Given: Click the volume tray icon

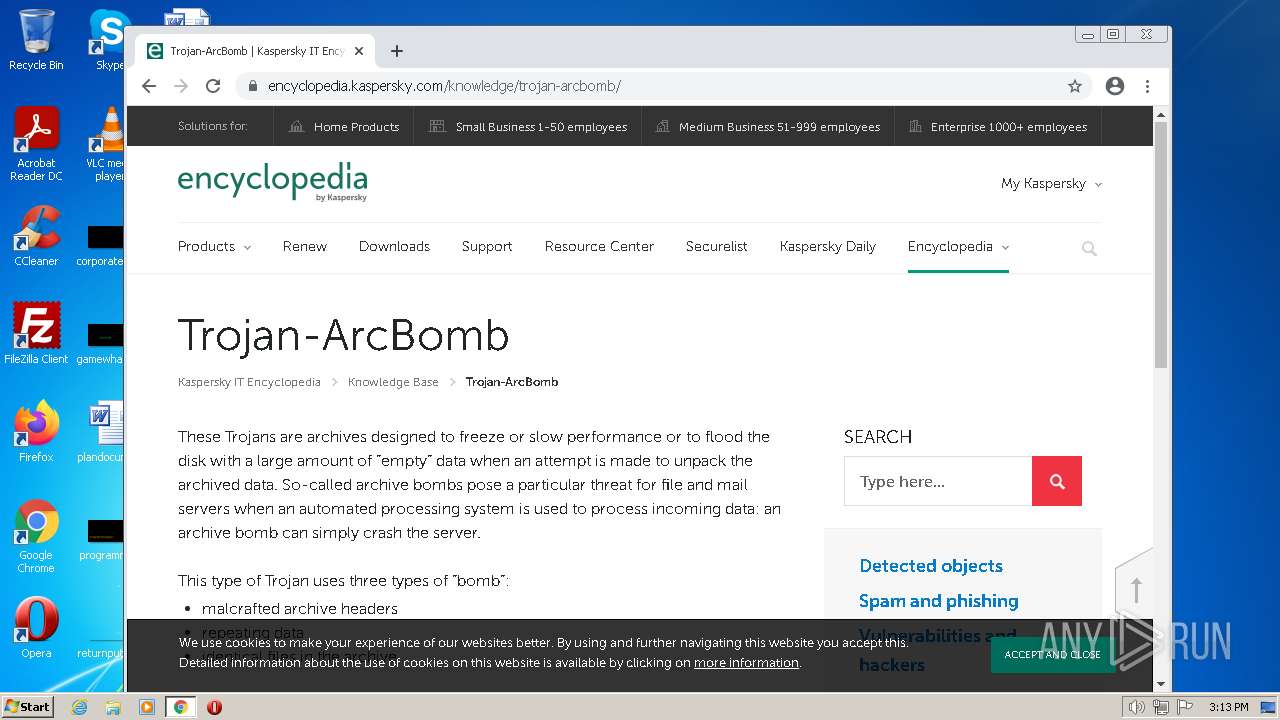Looking at the screenshot, I should [x=1136, y=707].
